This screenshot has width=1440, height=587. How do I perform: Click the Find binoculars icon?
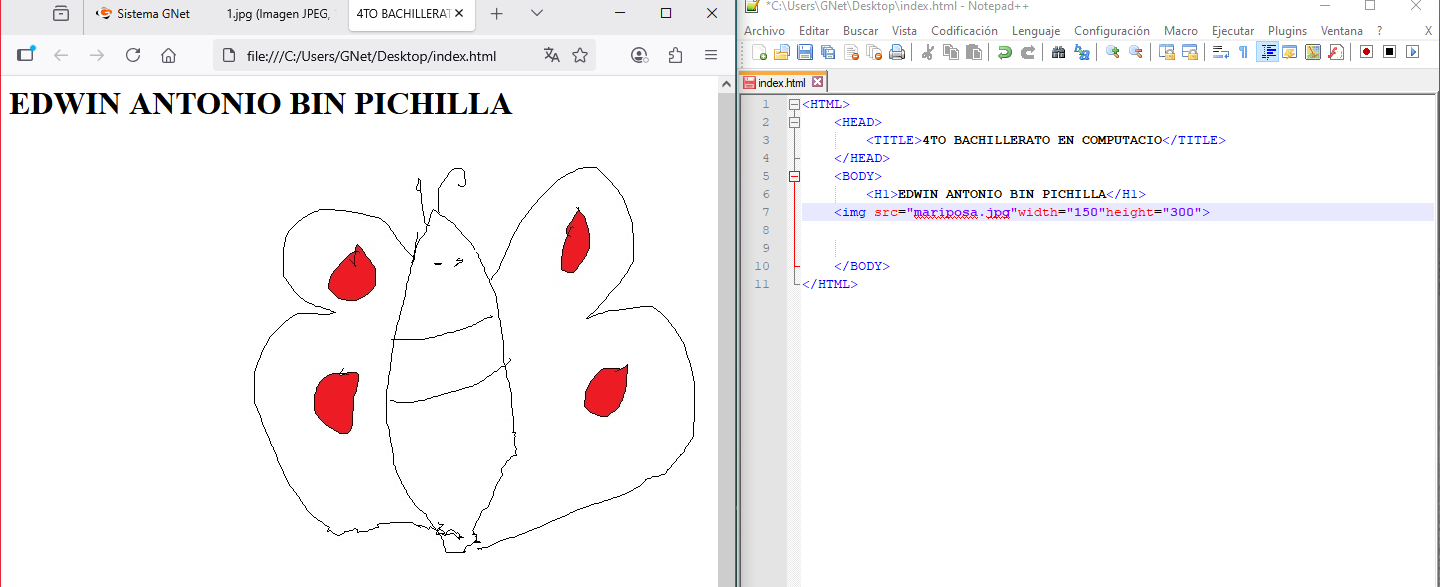(x=1058, y=52)
